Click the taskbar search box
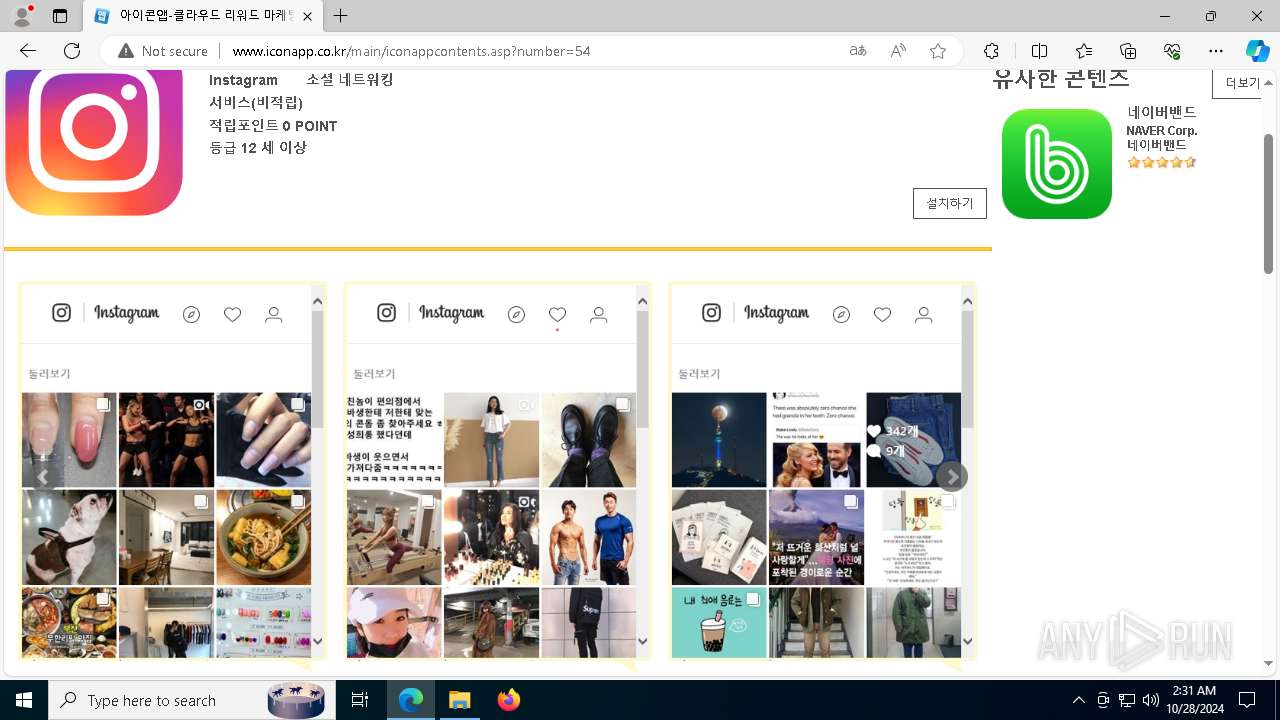 point(192,700)
